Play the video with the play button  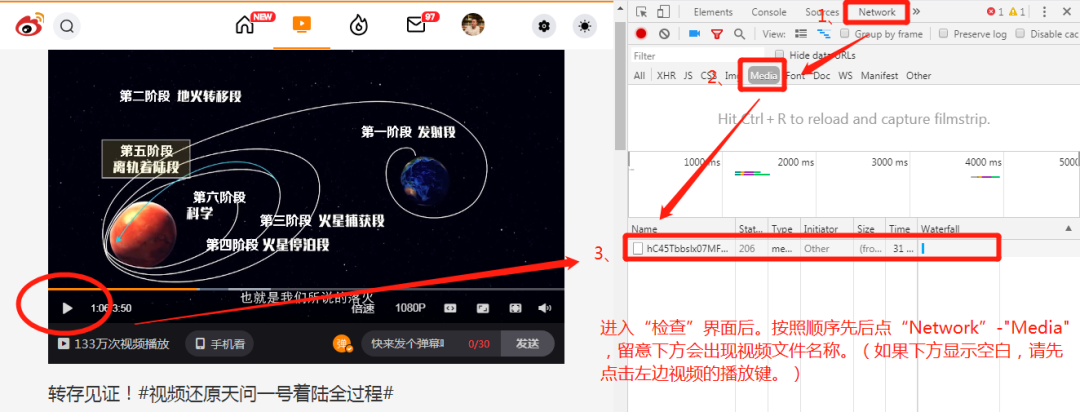[68, 308]
